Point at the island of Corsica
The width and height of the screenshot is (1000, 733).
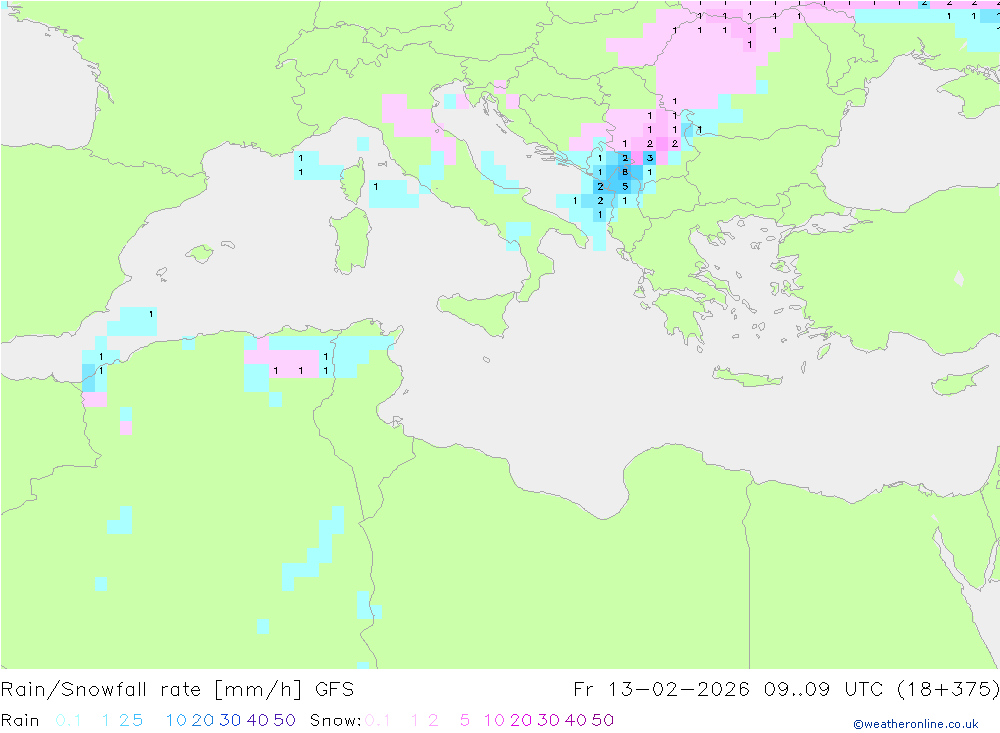353,181
